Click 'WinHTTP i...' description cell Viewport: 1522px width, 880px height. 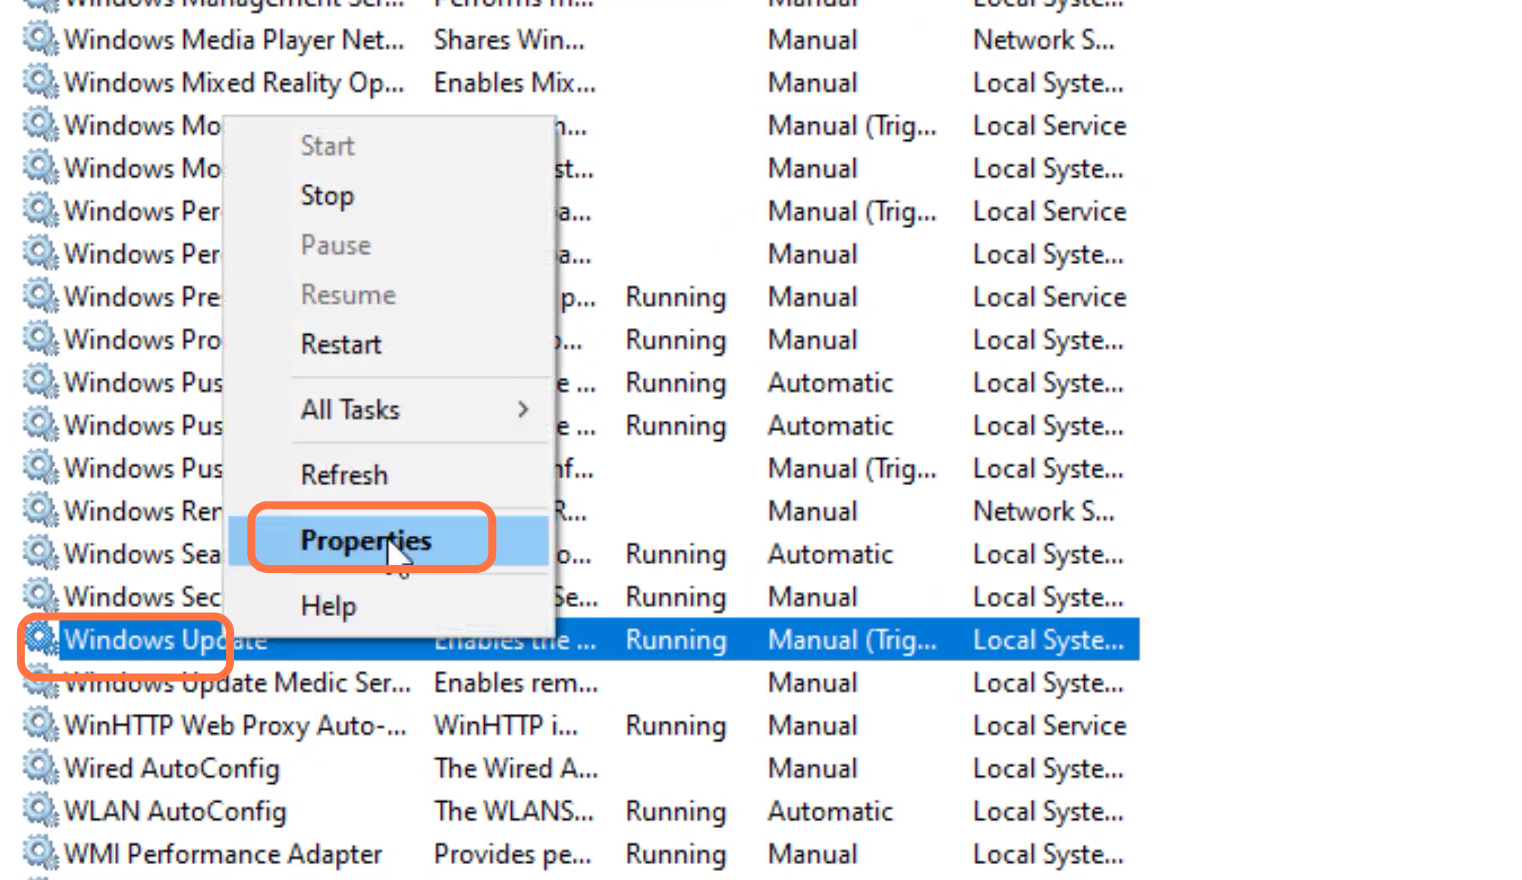click(x=505, y=726)
